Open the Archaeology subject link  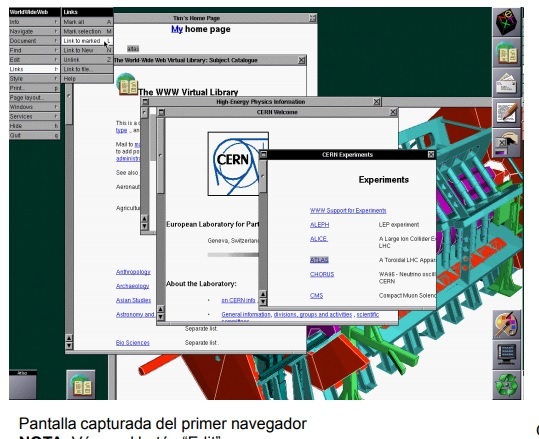[132, 286]
